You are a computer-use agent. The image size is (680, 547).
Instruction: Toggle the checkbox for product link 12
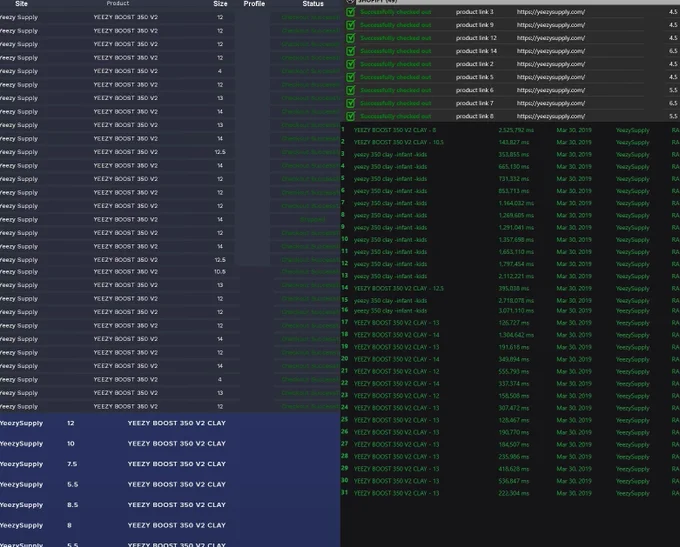(350, 38)
